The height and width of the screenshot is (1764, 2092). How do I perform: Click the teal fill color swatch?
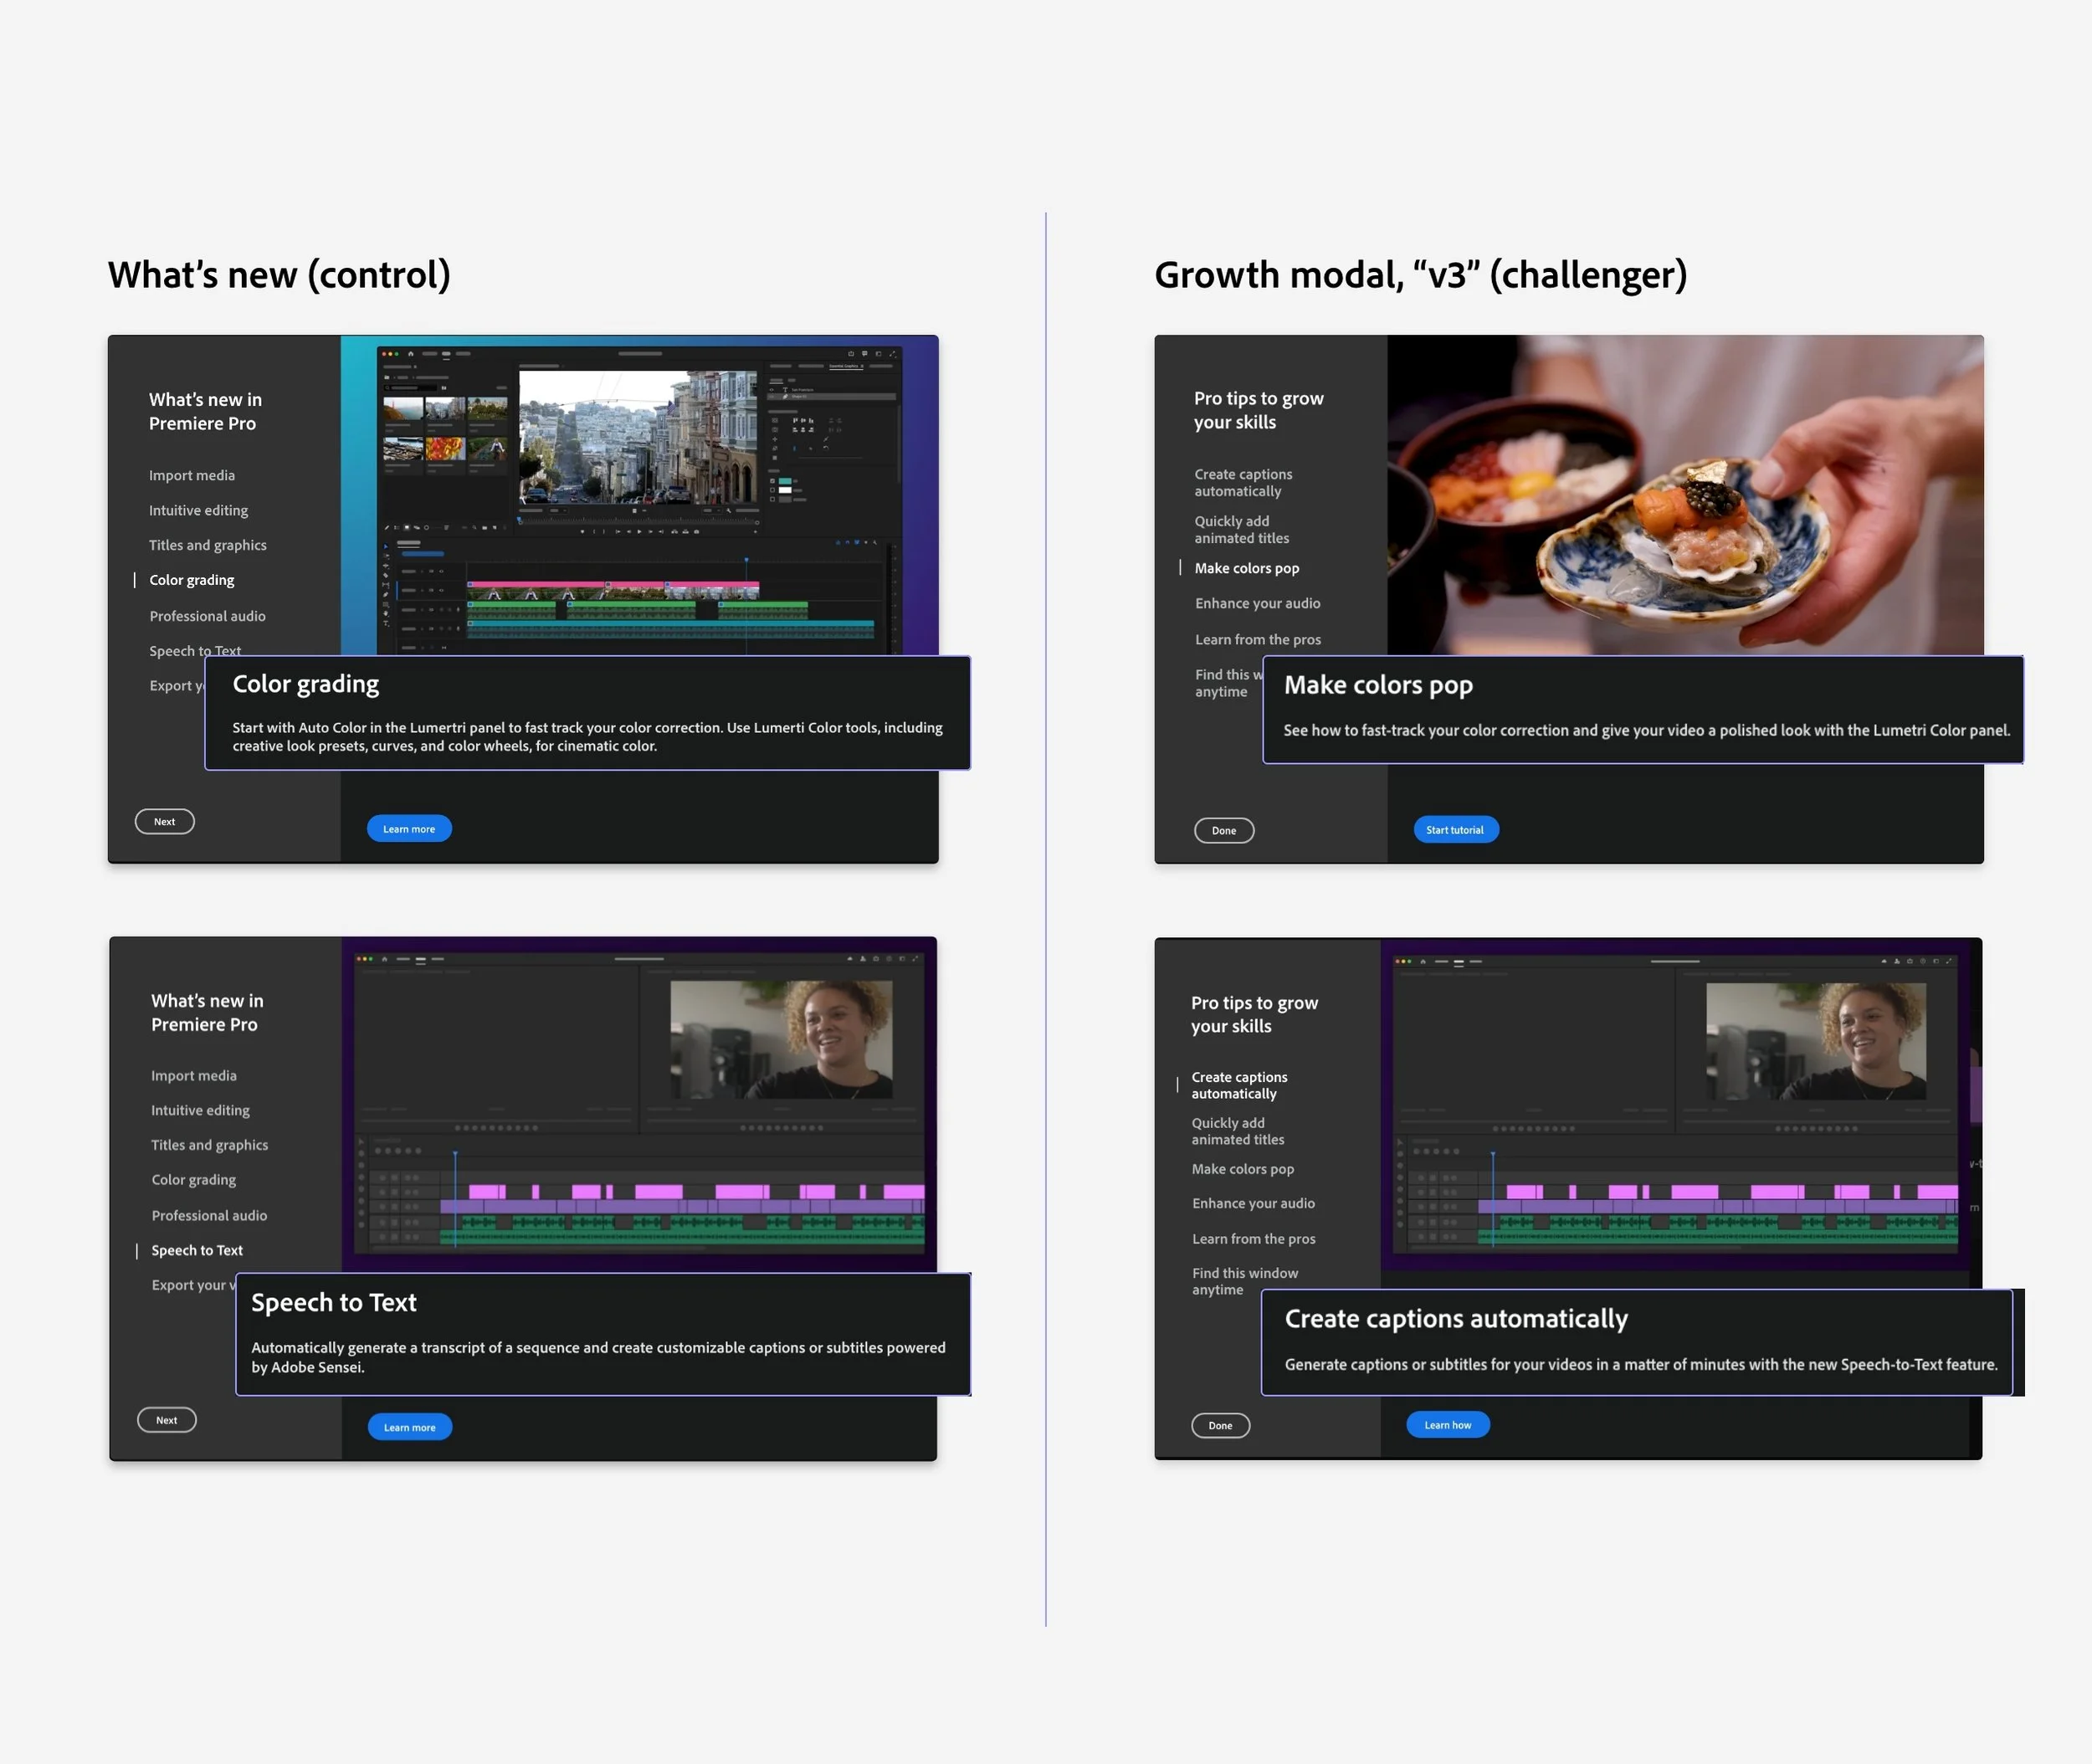tap(785, 481)
